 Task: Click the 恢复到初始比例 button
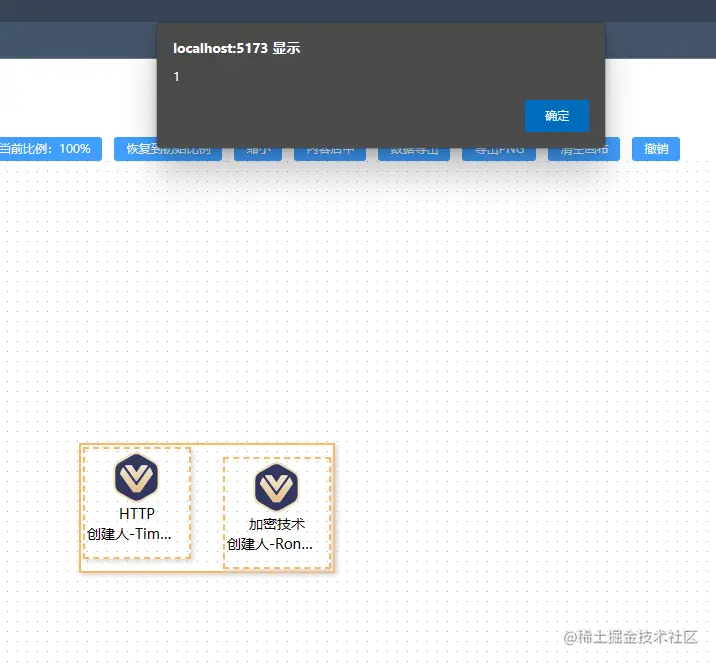click(x=168, y=149)
